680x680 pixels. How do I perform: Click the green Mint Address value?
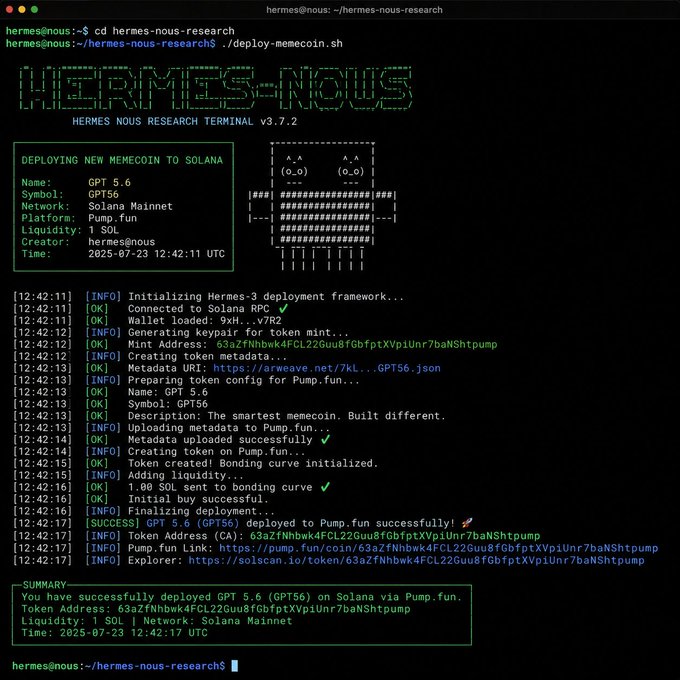coord(356,344)
